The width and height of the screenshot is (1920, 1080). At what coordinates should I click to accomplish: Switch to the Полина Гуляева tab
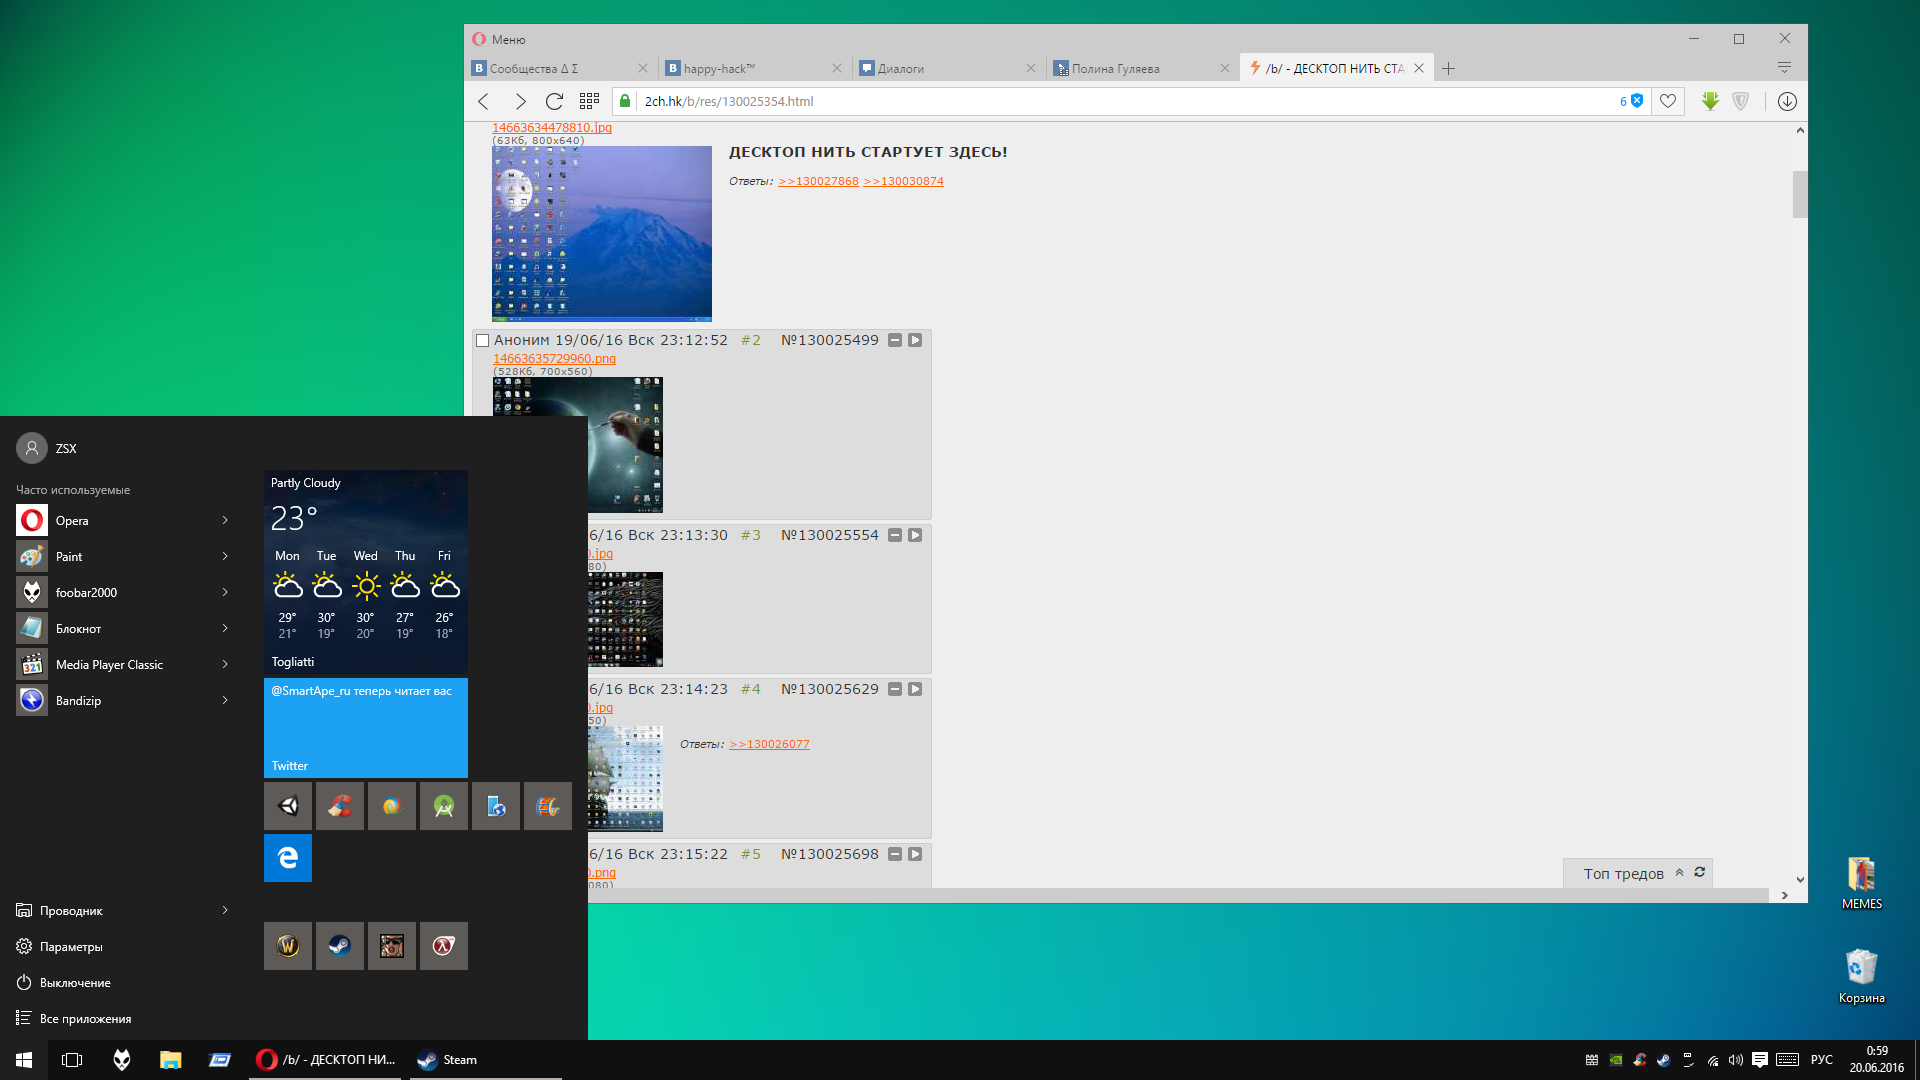click(x=1143, y=68)
